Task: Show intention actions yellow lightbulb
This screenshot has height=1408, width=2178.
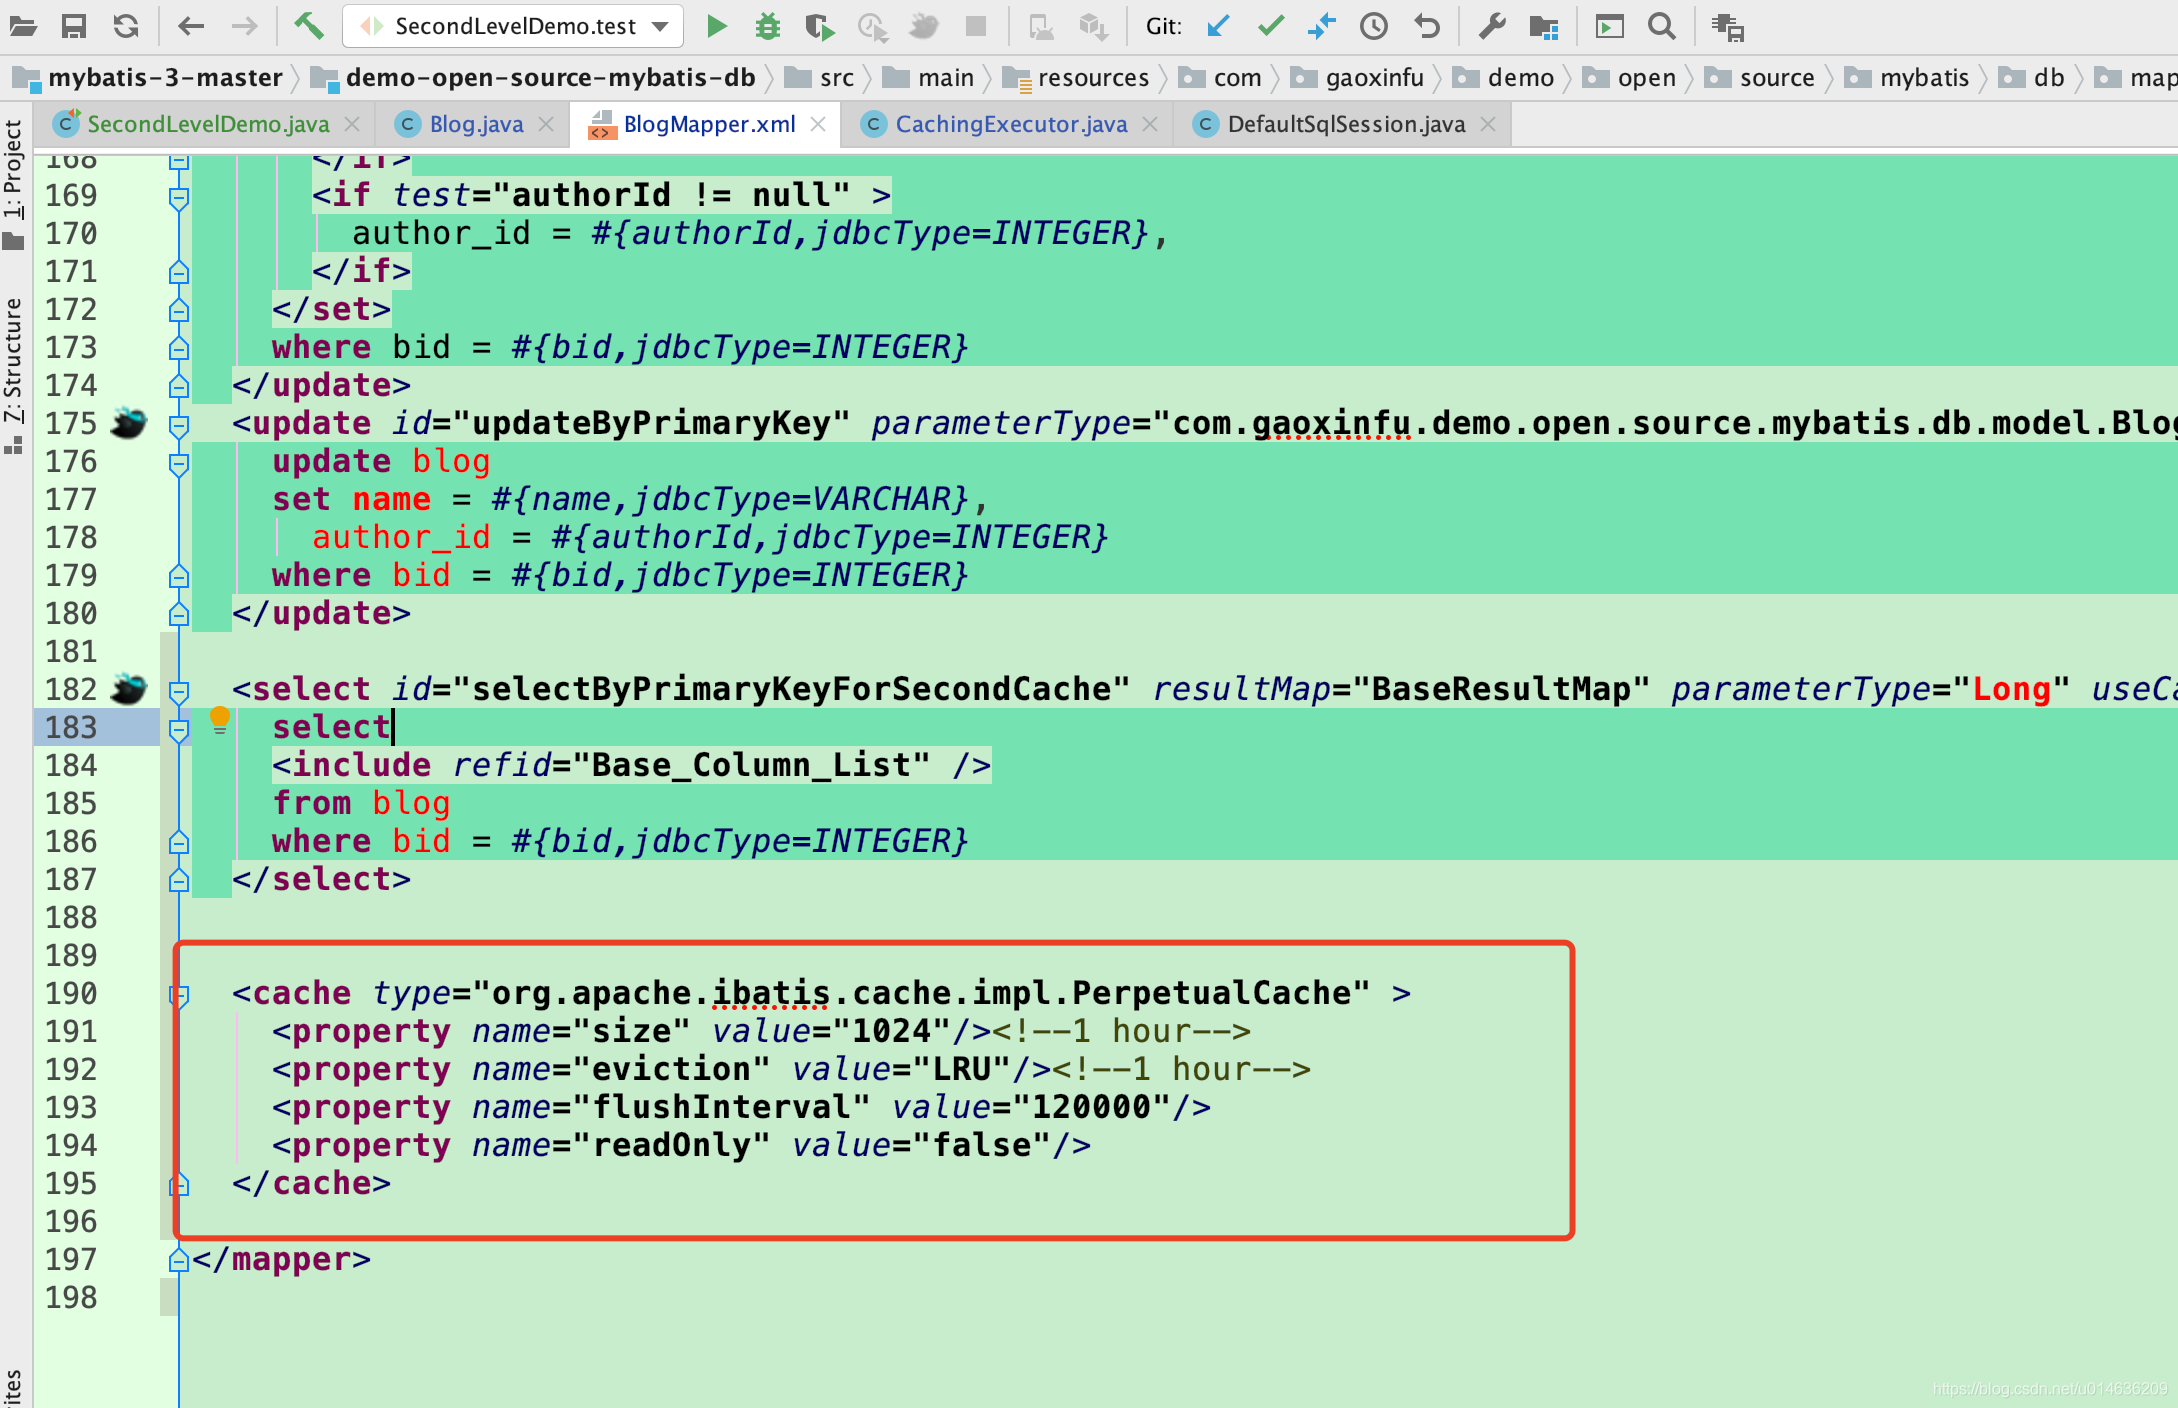Action: click(x=220, y=720)
